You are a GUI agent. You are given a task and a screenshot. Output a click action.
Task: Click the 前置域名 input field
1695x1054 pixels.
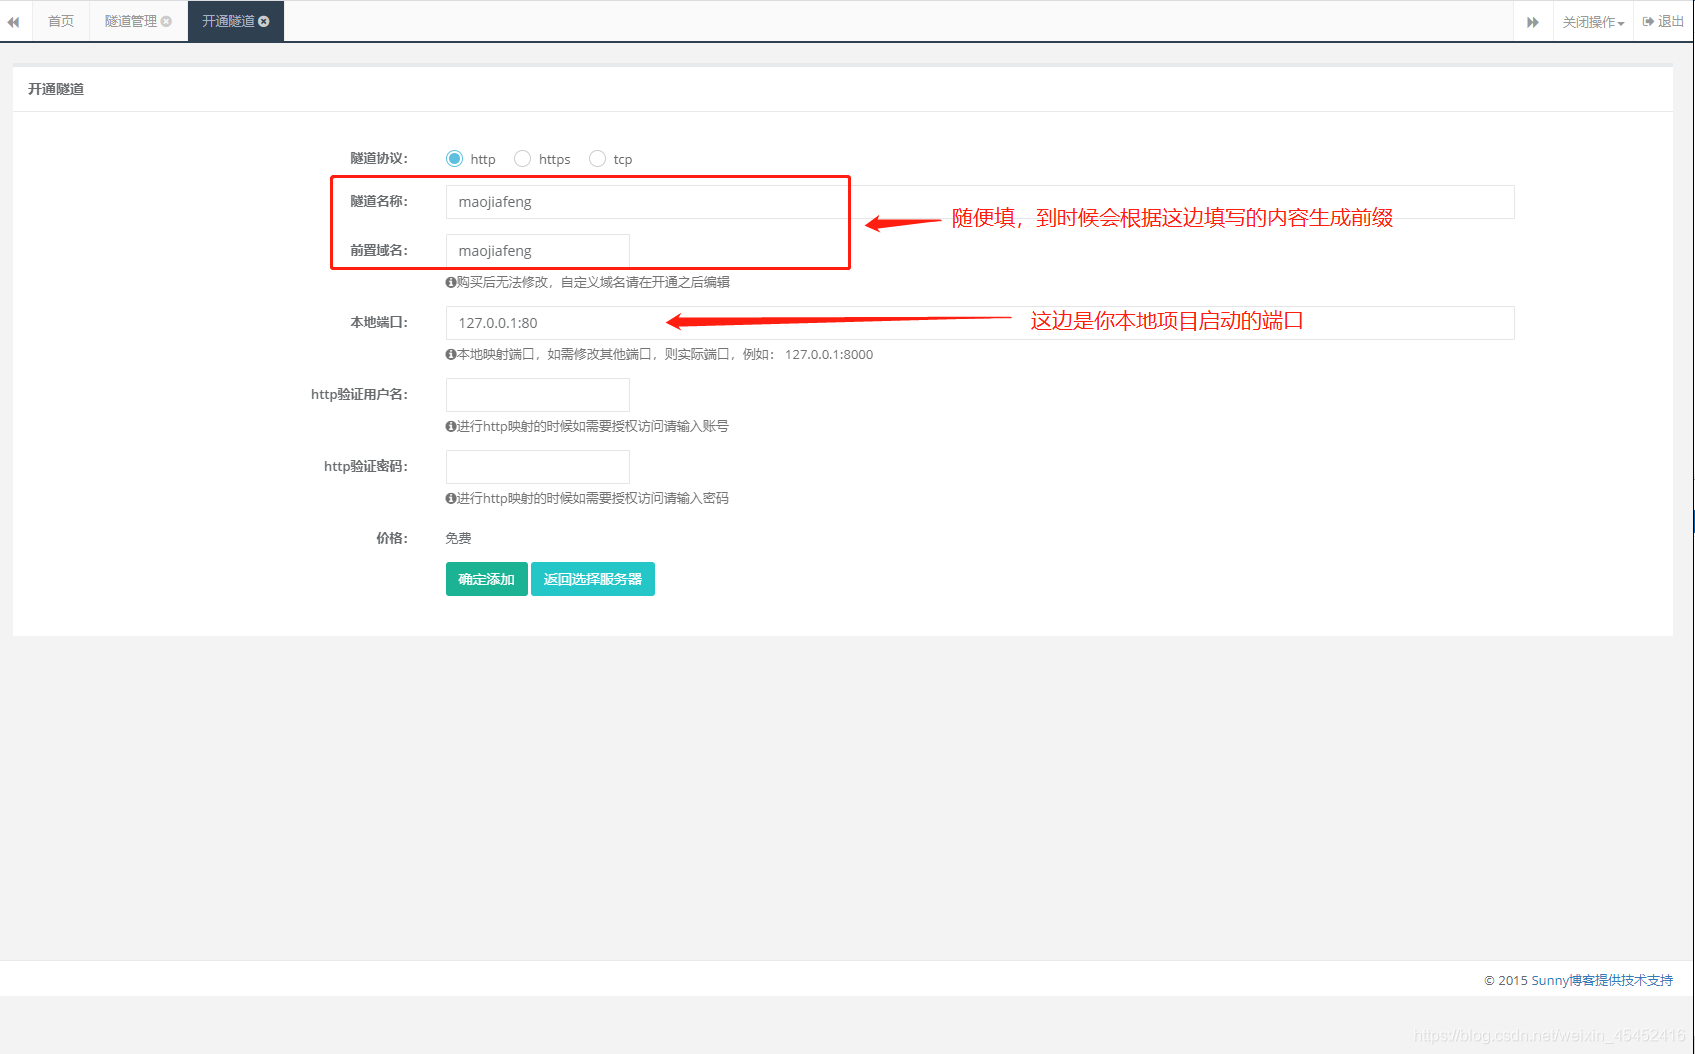(x=538, y=251)
